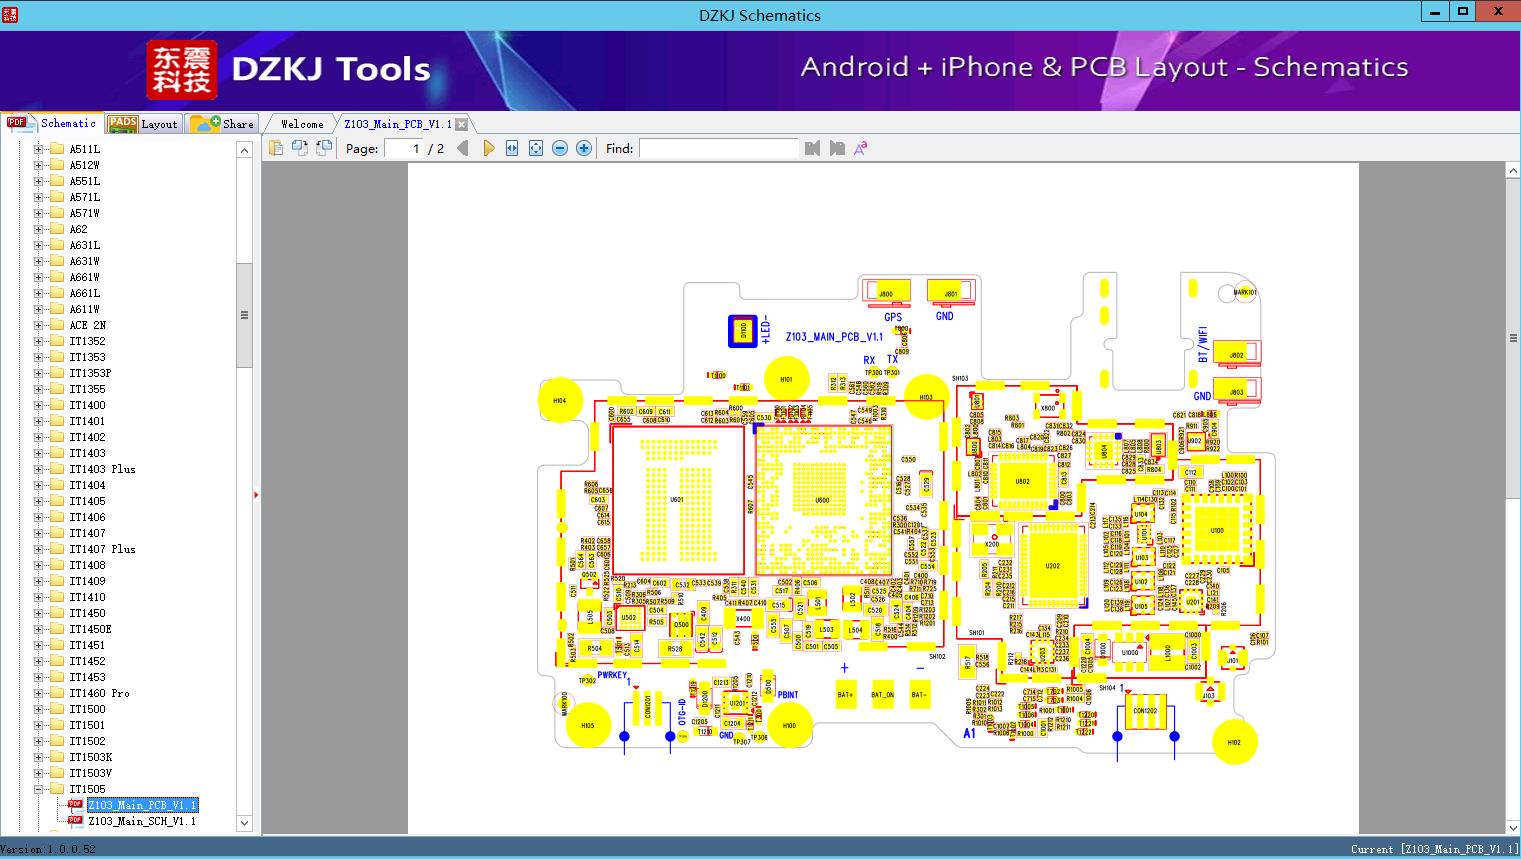The height and width of the screenshot is (859, 1521).
Task: Click the tree scrollbar down arrow
Action: [x=244, y=824]
